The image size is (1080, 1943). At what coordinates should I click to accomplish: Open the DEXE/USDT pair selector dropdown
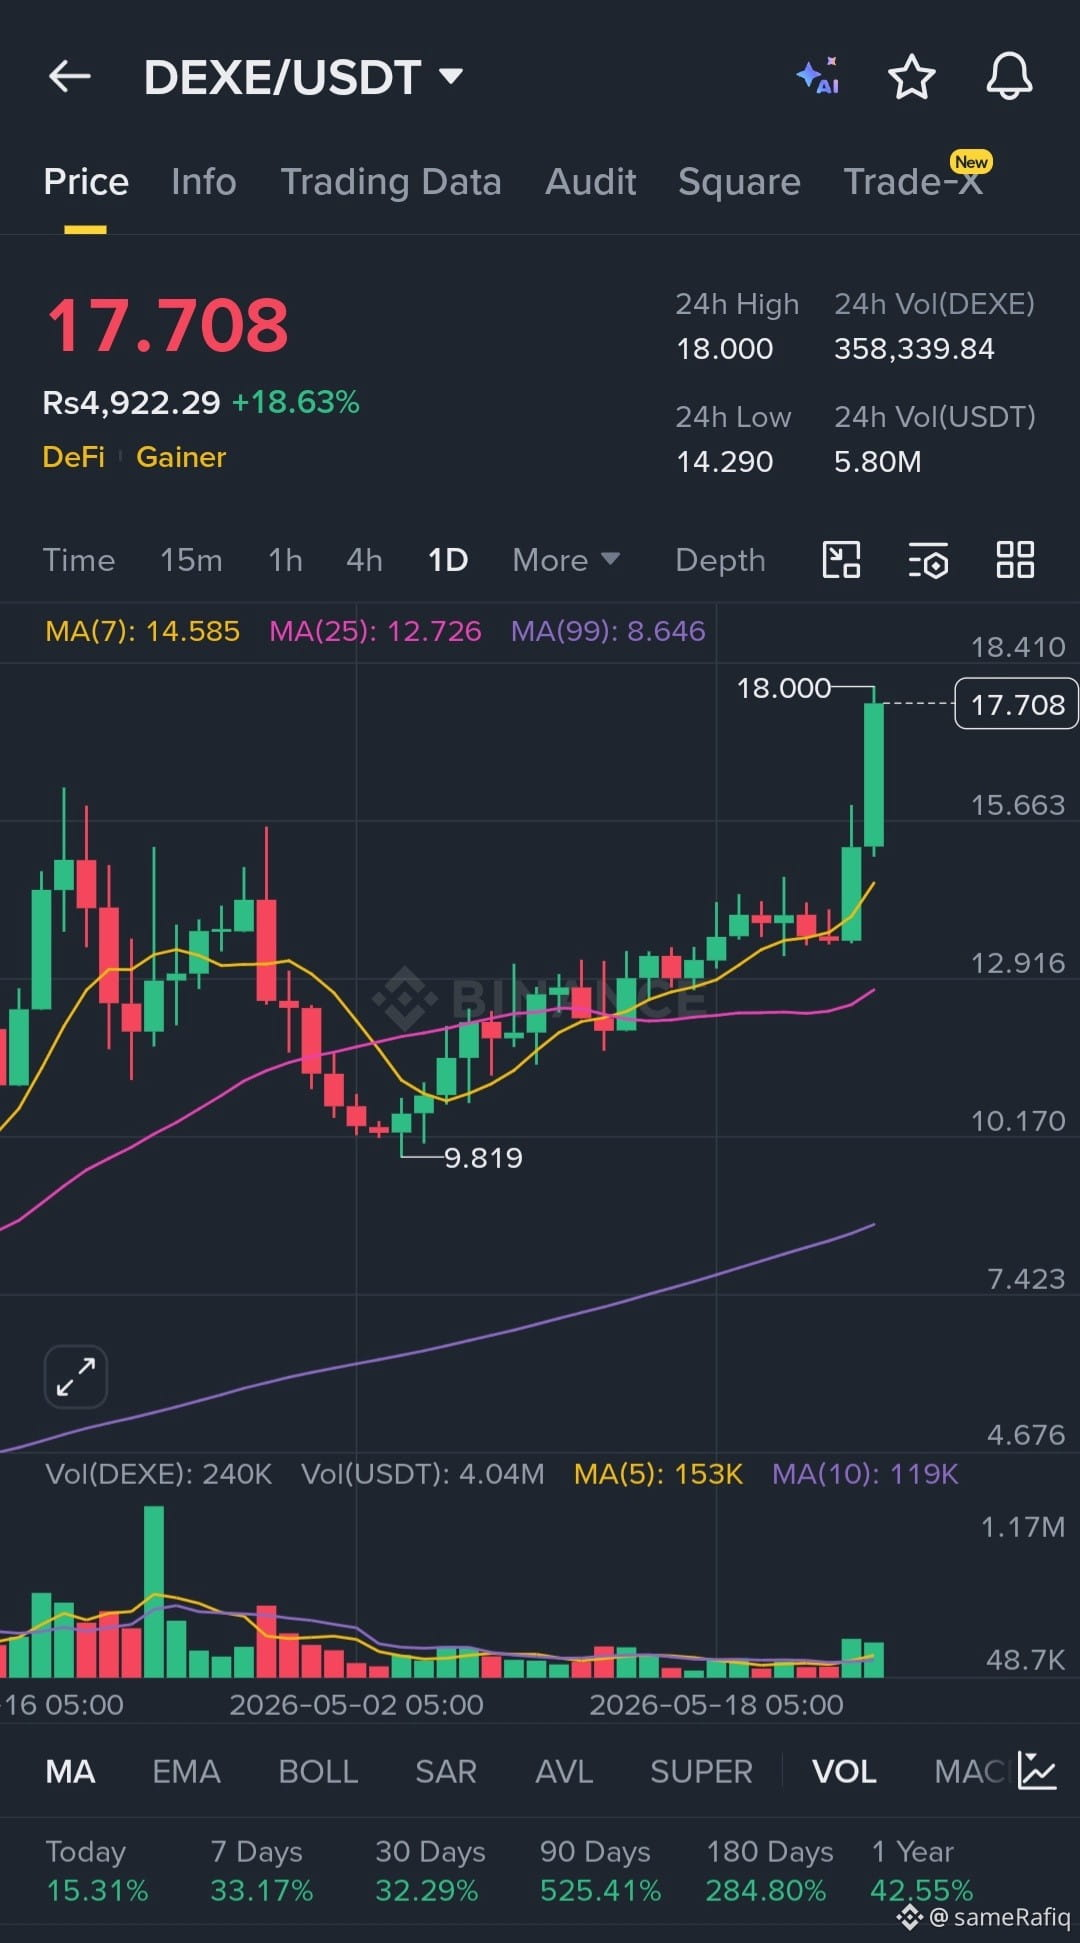[x=303, y=77]
